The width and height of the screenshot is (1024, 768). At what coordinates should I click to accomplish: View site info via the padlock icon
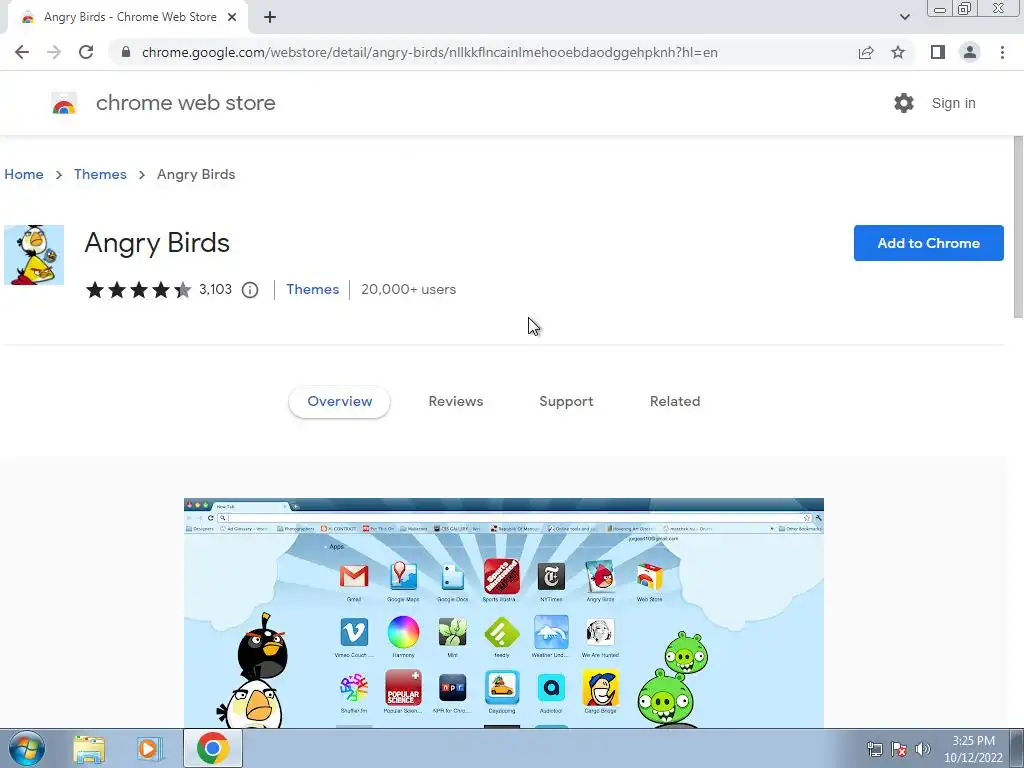(x=126, y=52)
